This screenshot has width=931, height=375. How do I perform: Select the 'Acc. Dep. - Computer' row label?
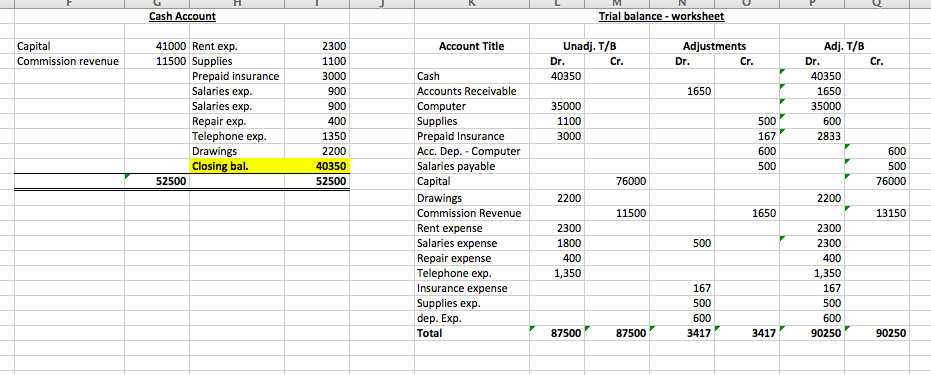pos(471,151)
